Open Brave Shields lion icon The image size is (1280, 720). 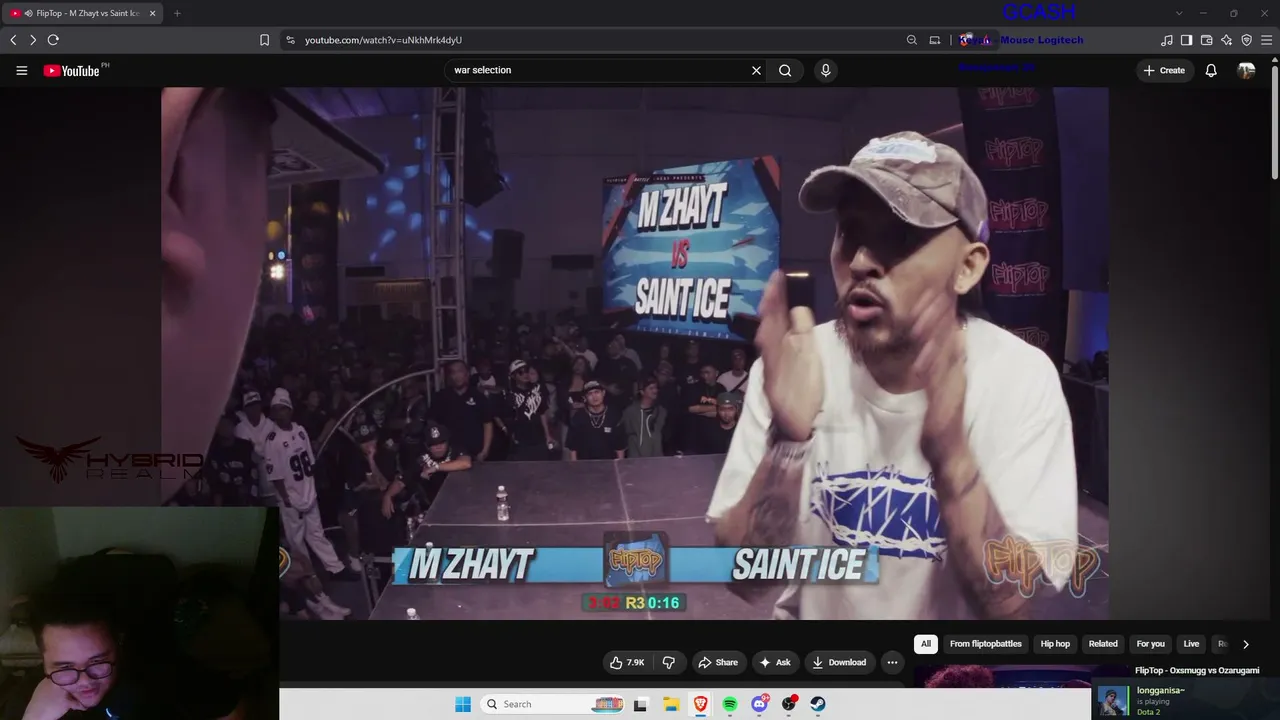pyautogui.click(x=965, y=40)
